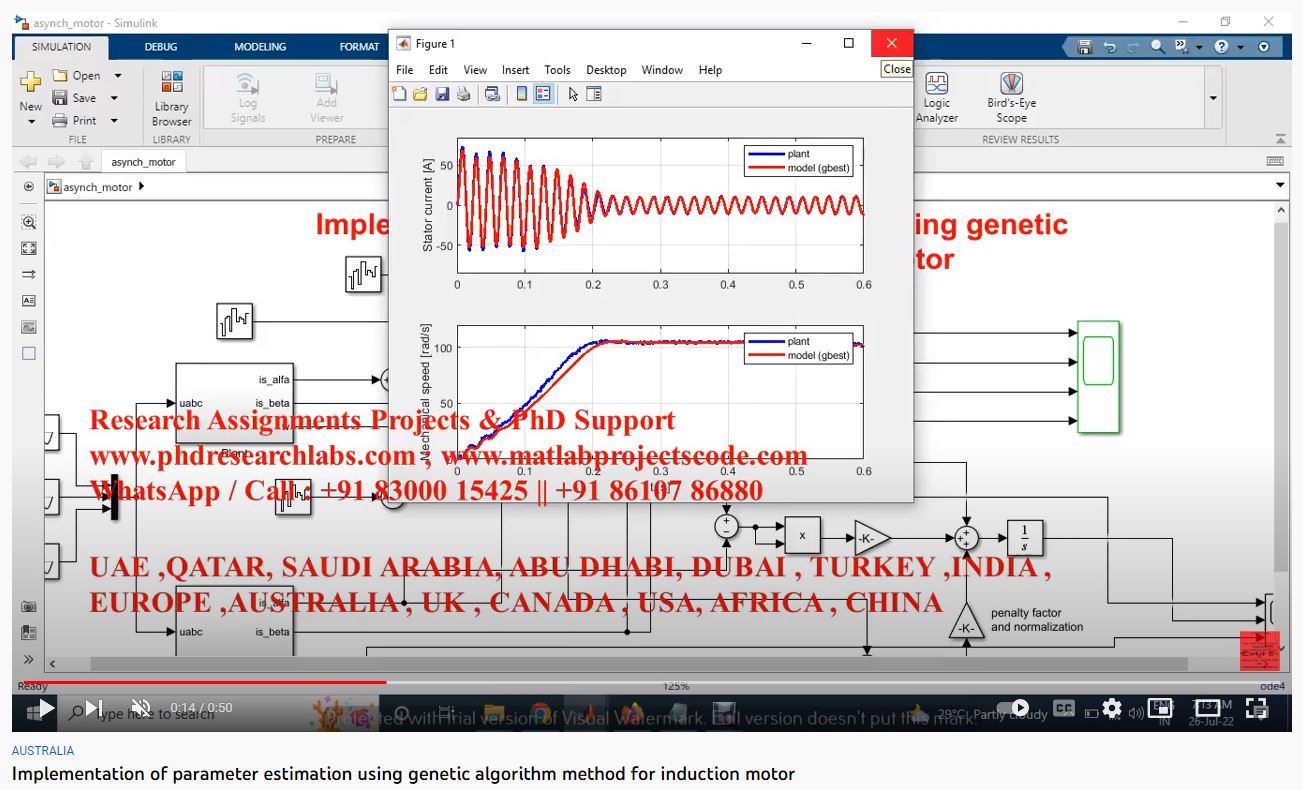Click the Integrator 1/s block
Screen dimensions: 1303x790
(1025, 537)
